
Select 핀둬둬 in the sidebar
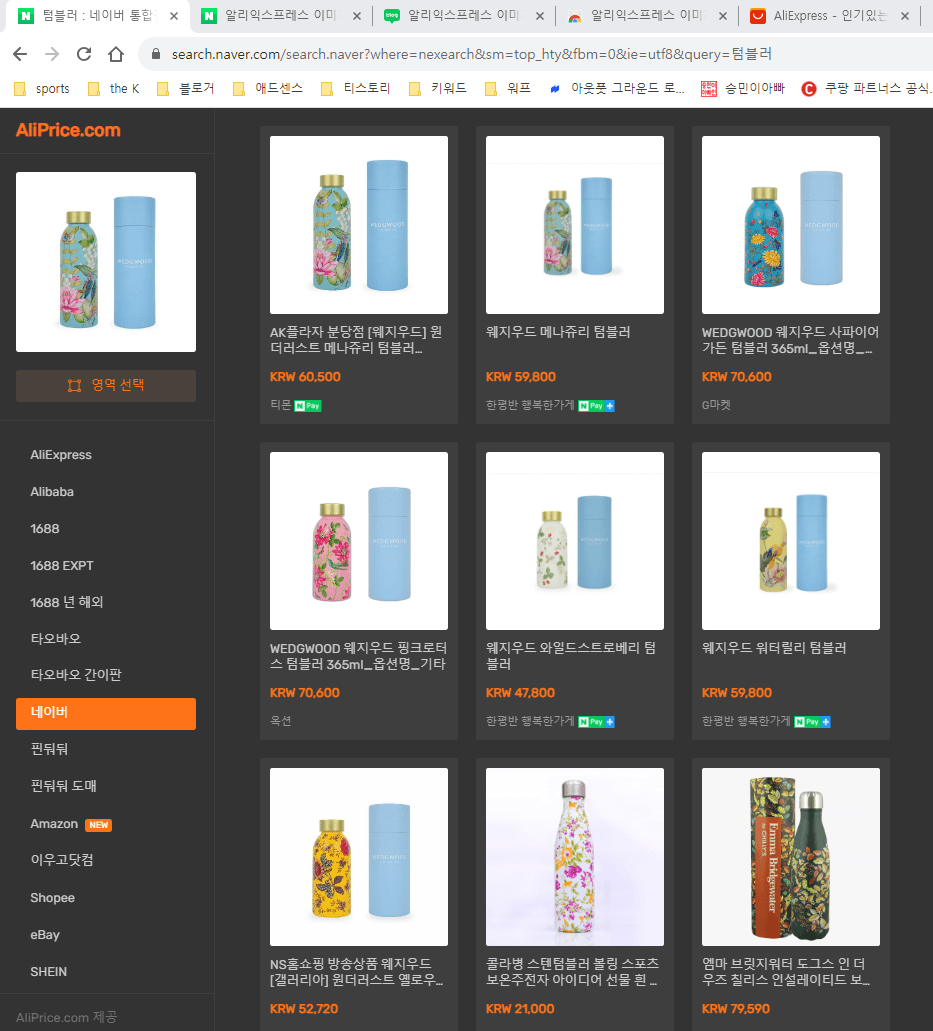(49, 748)
